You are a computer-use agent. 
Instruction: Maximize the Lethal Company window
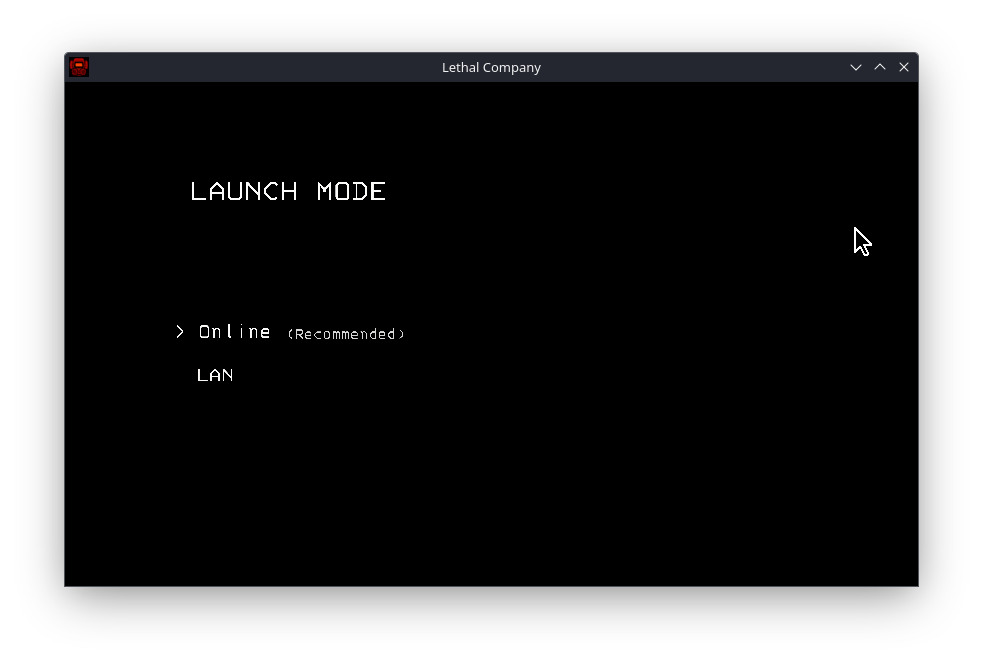(880, 67)
